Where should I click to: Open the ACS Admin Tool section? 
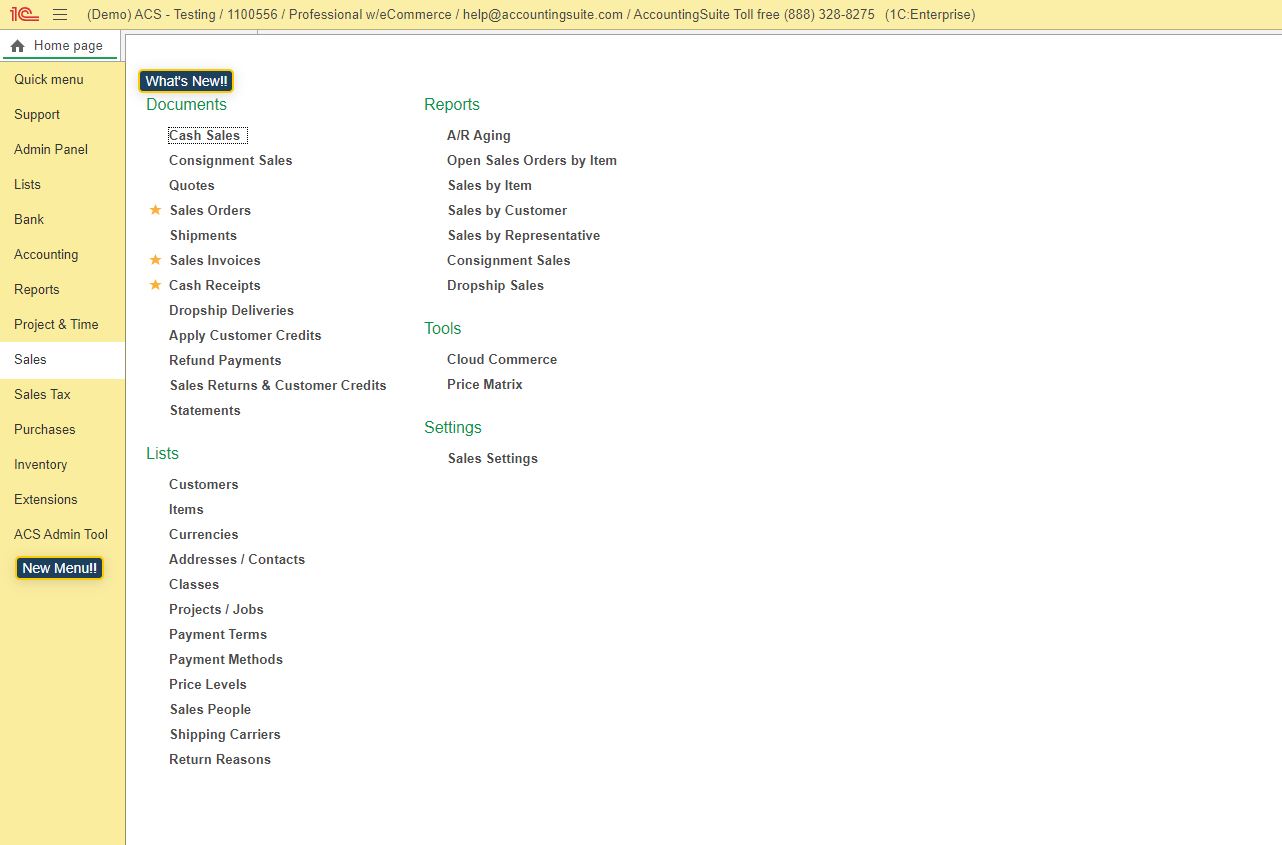click(x=62, y=535)
